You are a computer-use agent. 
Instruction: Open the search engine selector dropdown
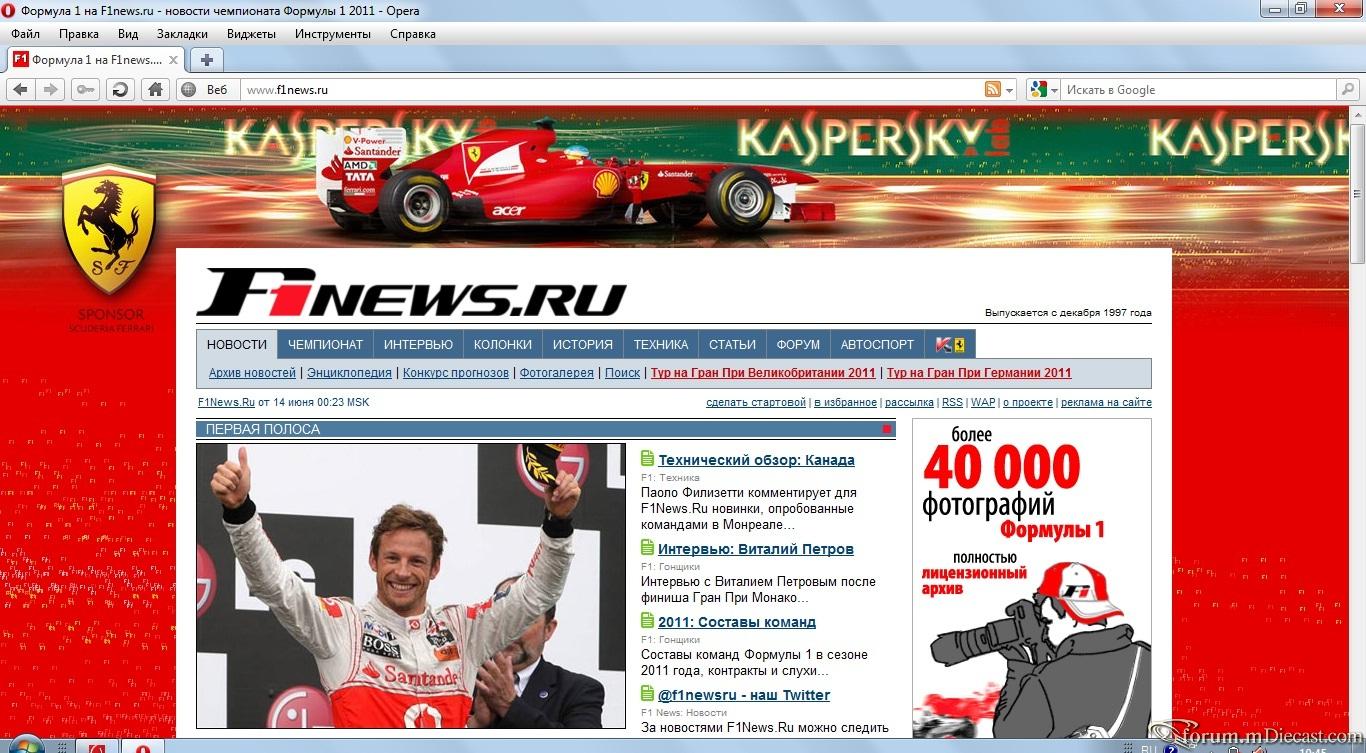click(1053, 90)
